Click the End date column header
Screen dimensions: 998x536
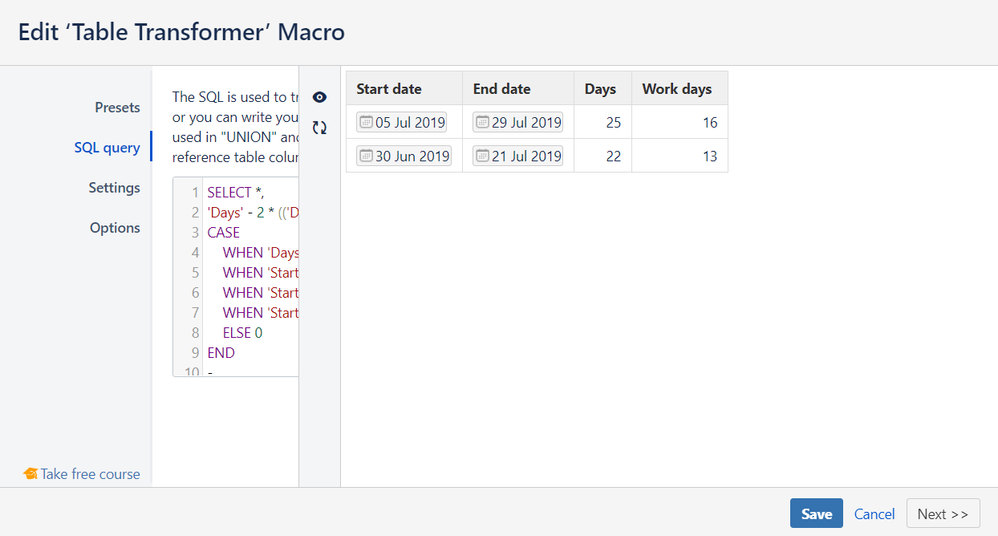click(x=502, y=89)
